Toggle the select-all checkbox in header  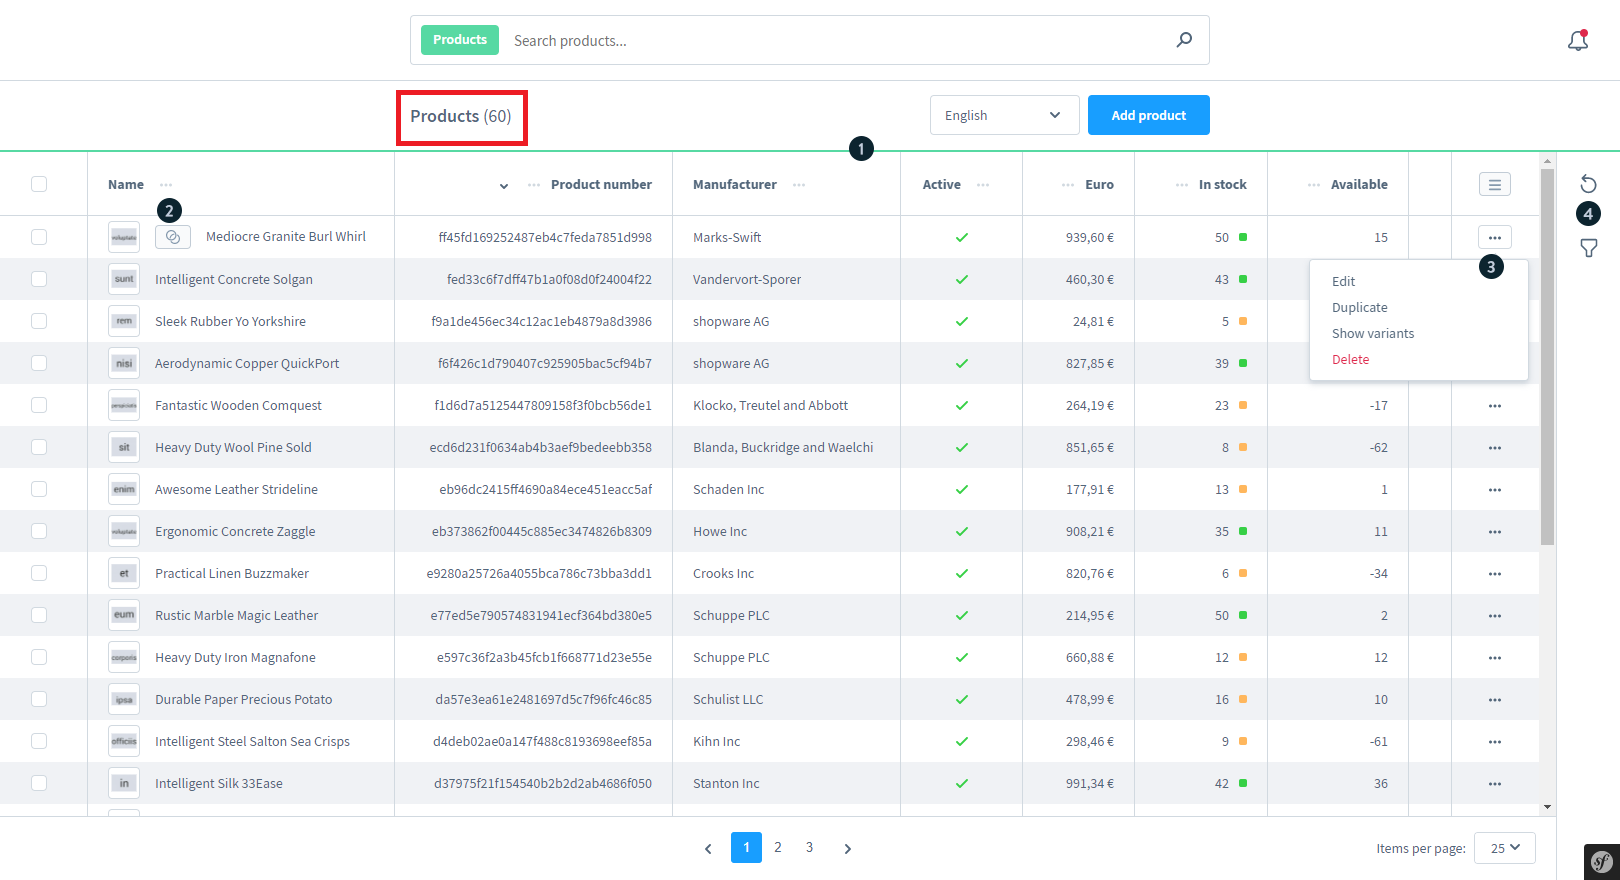pyautogui.click(x=39, y=184)
